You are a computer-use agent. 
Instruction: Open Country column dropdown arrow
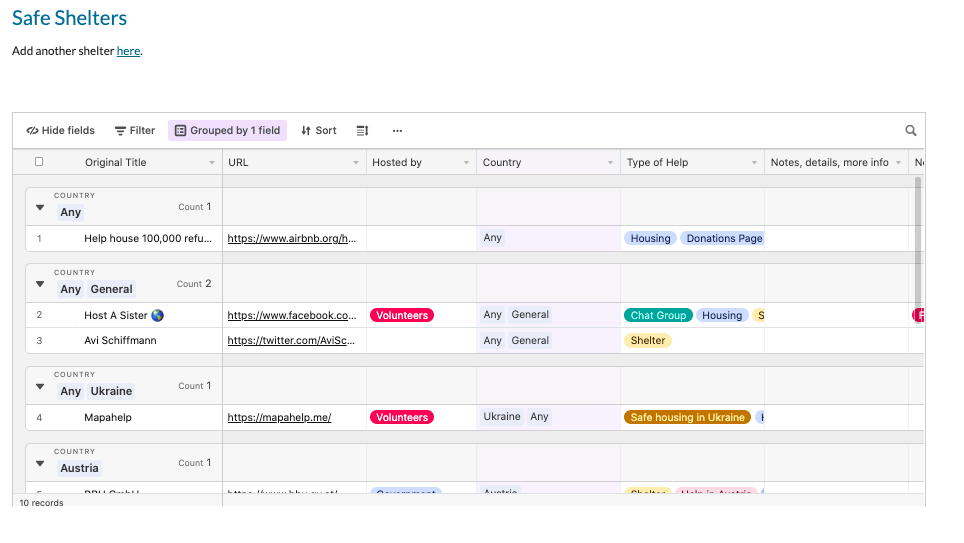click(610, 163)
